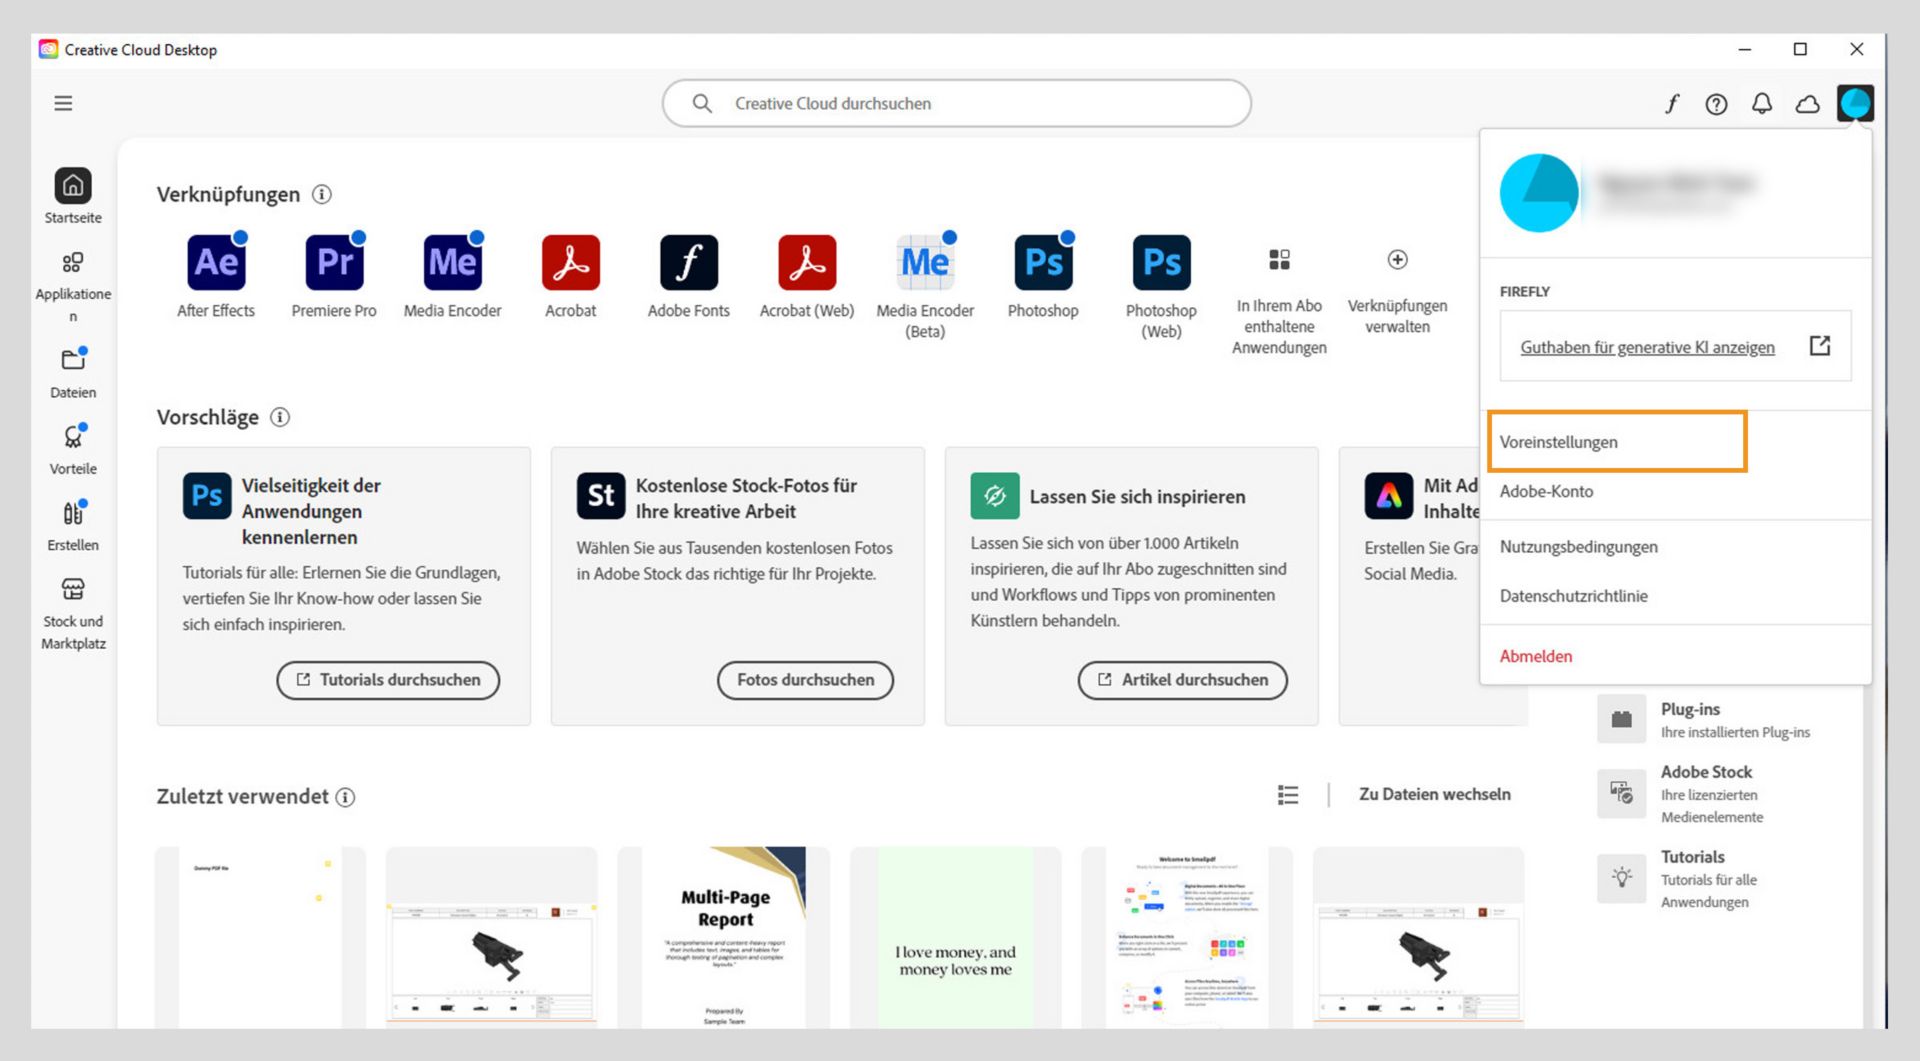Open the Dummy PDF file thumbnail
1920x1061 pixels.
coord(260,937)
